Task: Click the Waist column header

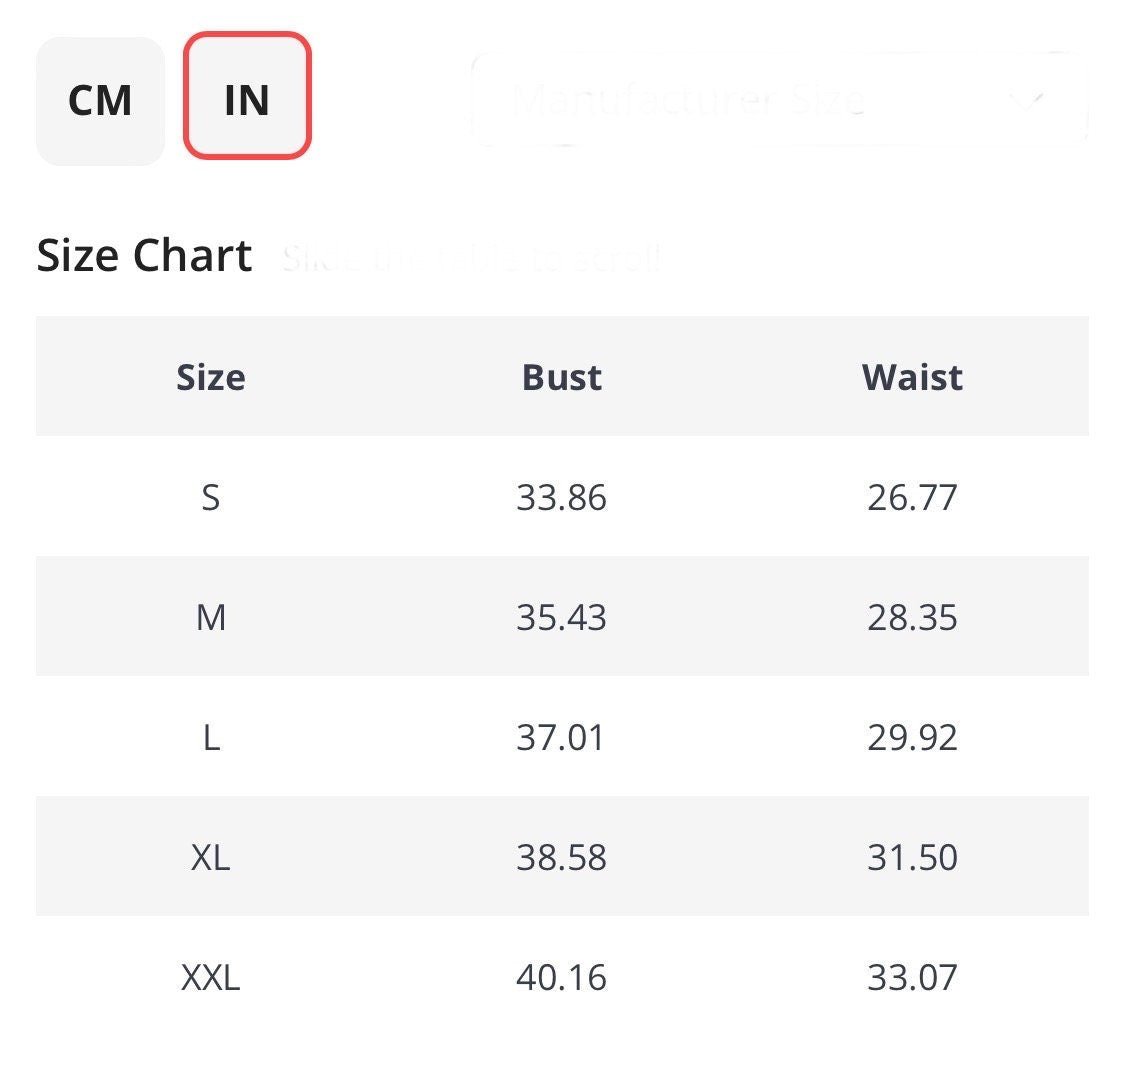Action: 912,377
